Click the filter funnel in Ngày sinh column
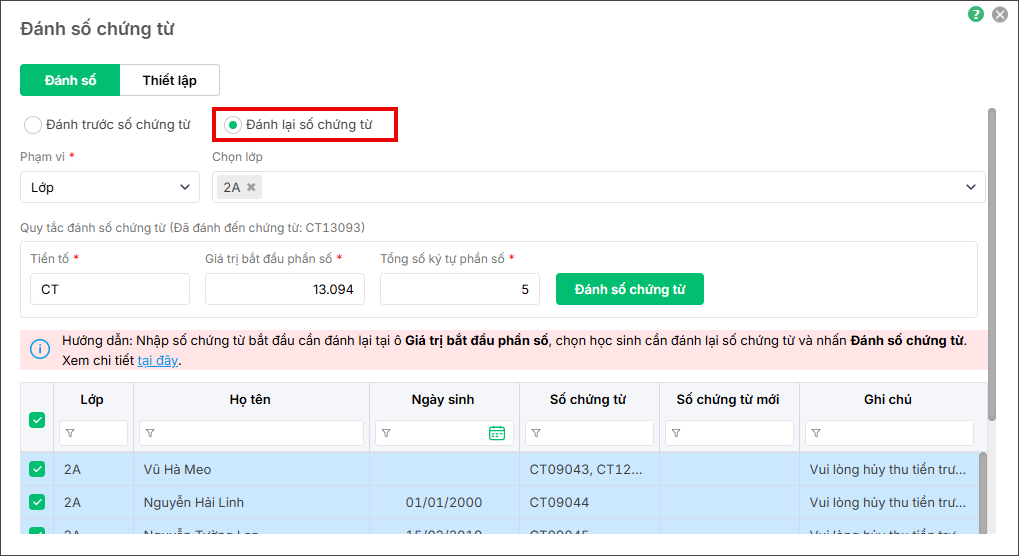 click(386, 433)
